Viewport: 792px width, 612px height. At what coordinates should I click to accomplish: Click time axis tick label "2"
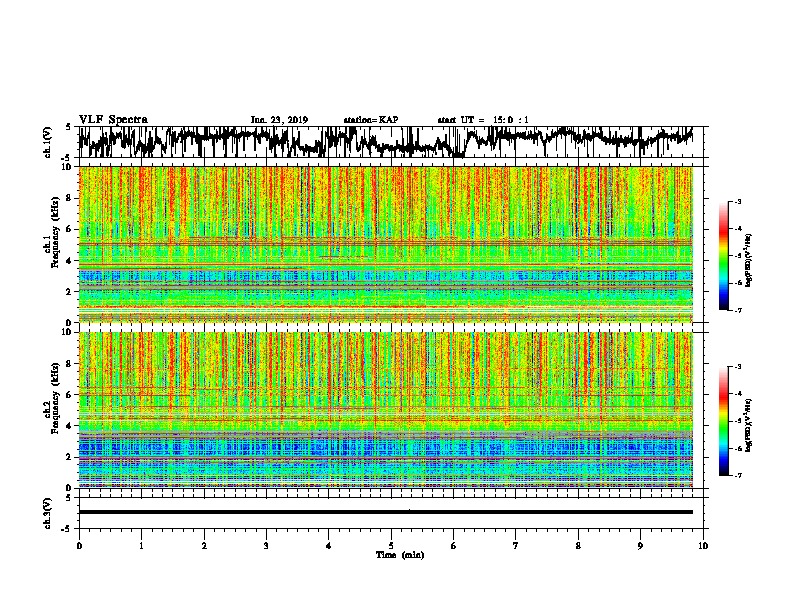pyautogui.click(x=204, y=546)
